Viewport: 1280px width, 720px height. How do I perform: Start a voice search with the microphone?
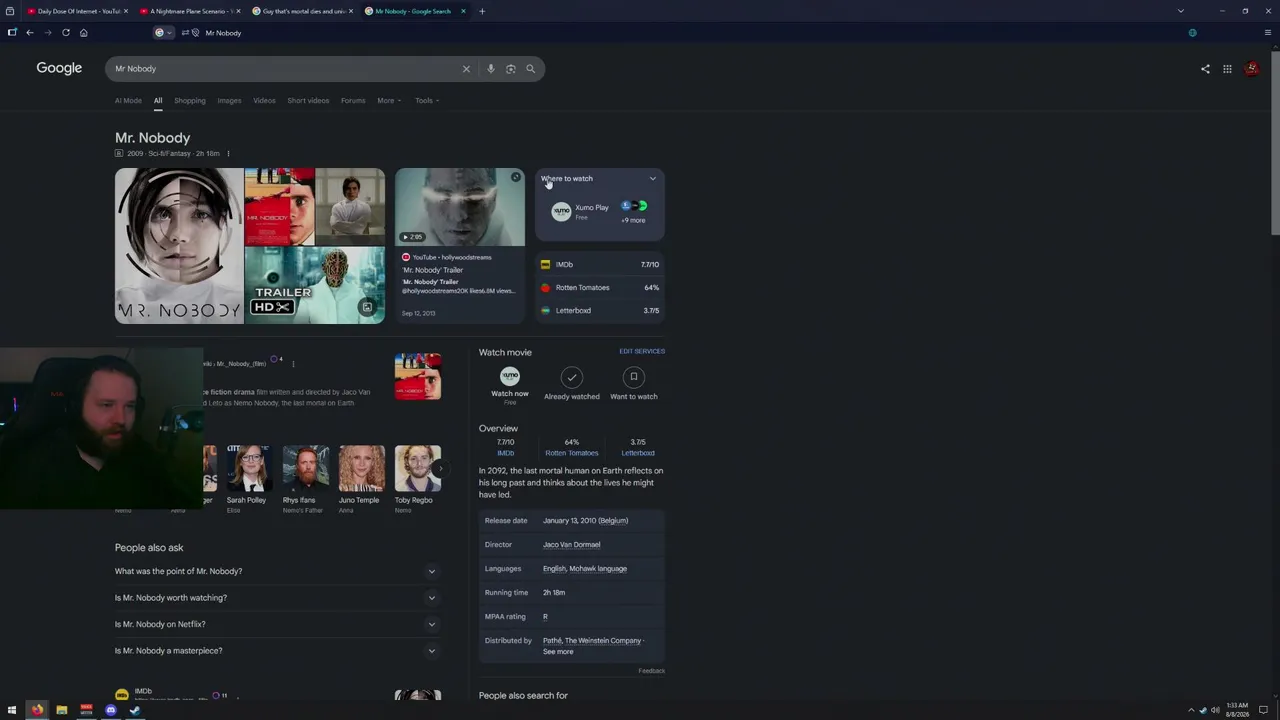click(x=491, y=69)
